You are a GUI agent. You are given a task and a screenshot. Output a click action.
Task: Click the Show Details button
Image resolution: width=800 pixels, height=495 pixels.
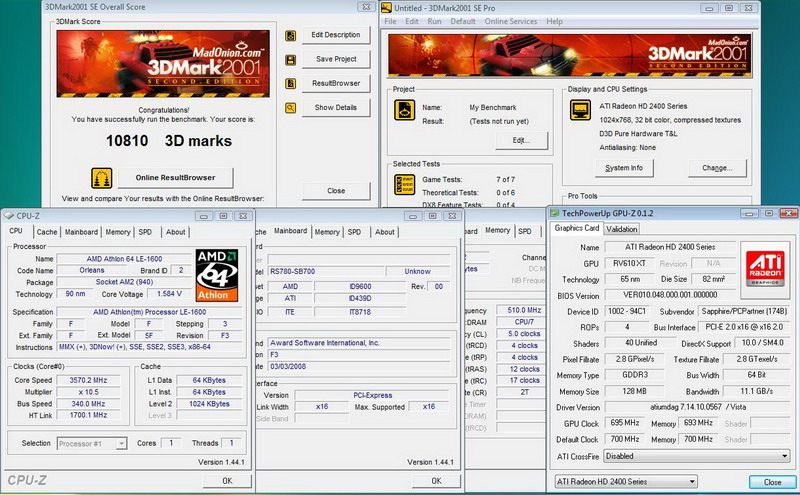[x=336, y=108]
